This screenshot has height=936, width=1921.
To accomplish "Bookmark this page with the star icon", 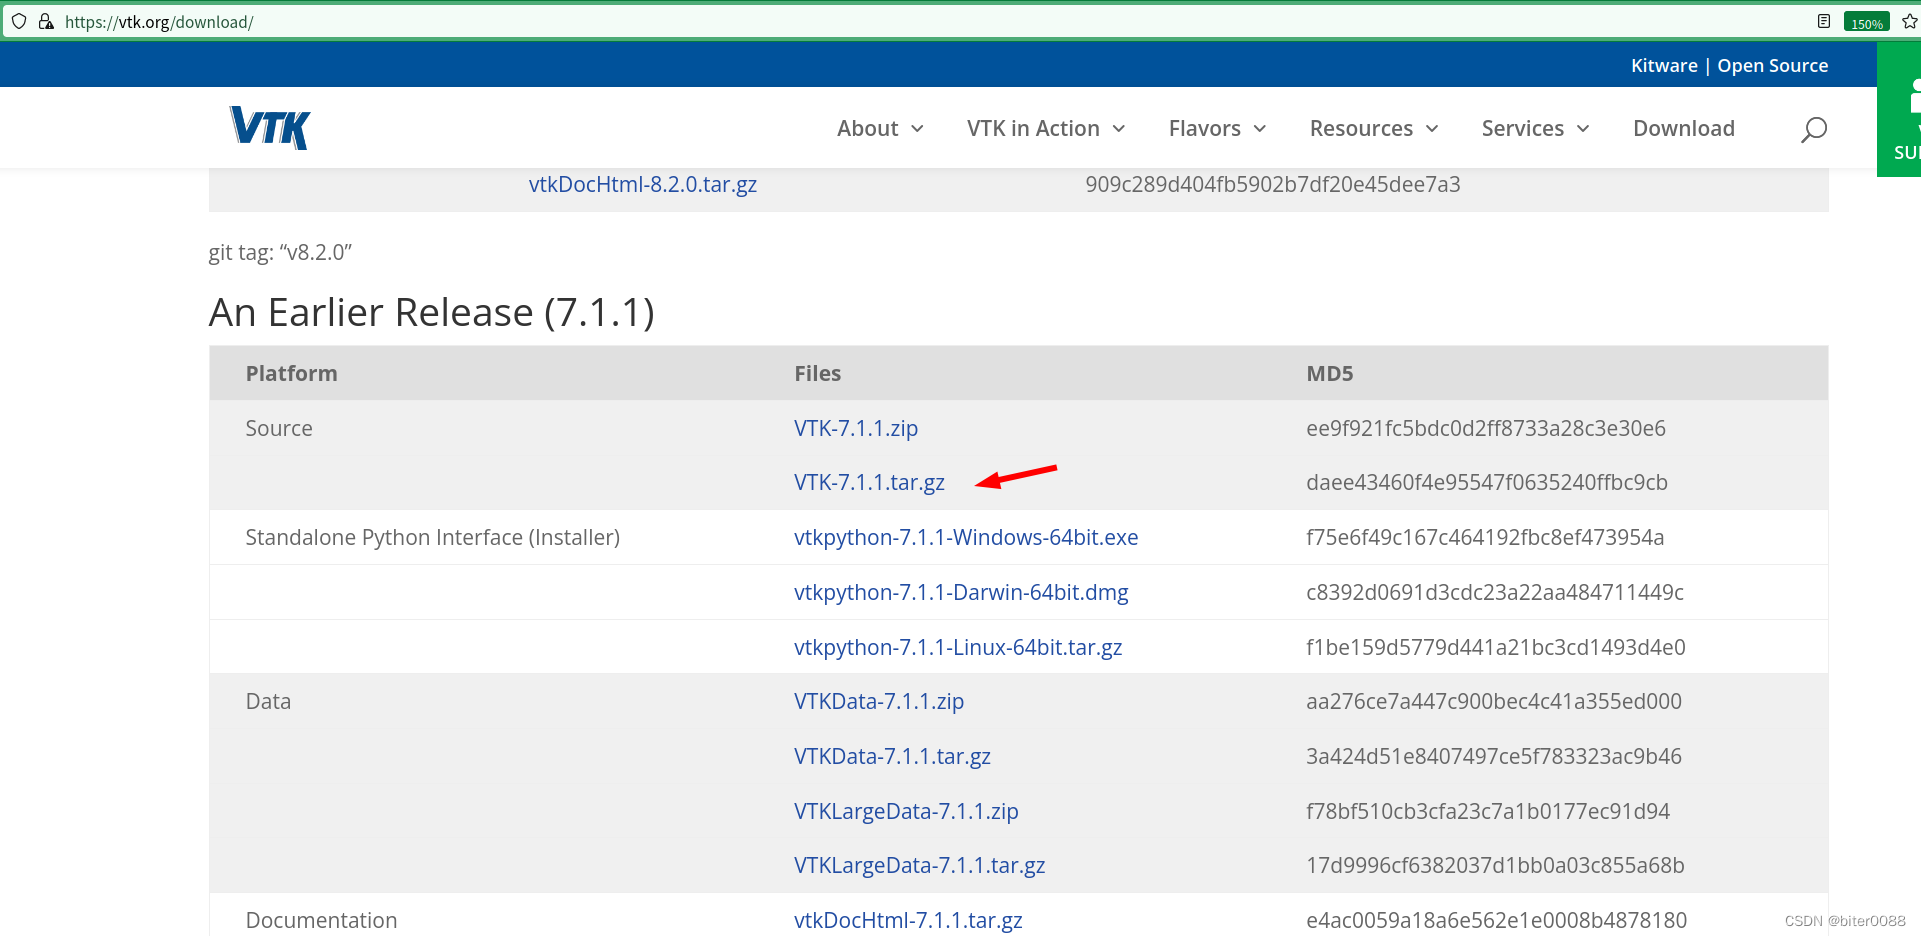I will pyautogui.click(x=1909, y=21).
